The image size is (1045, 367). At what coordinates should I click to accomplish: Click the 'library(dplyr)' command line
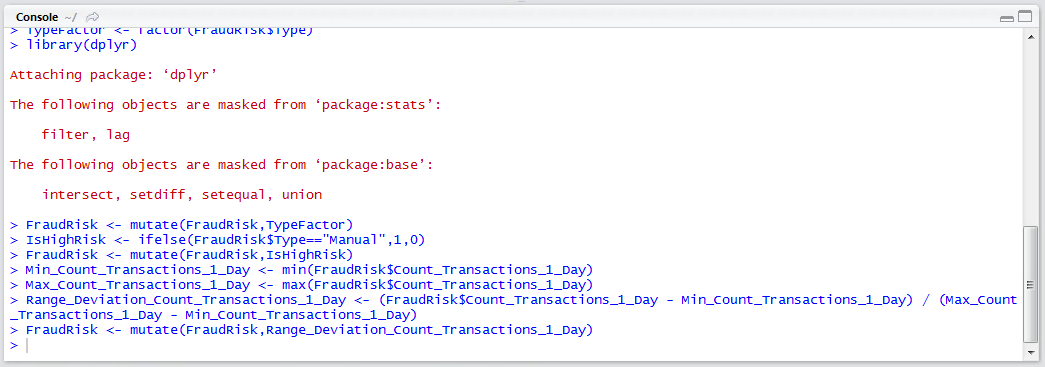[x=73, y=45]
